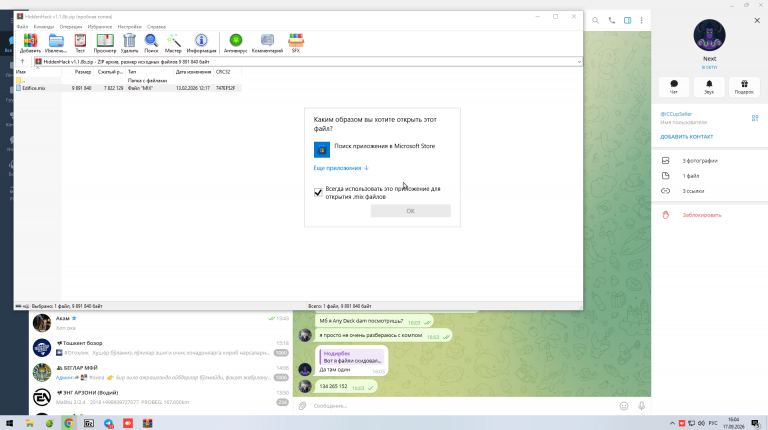
Task: Click the Подарок gift button
Action: pos(744,87)
